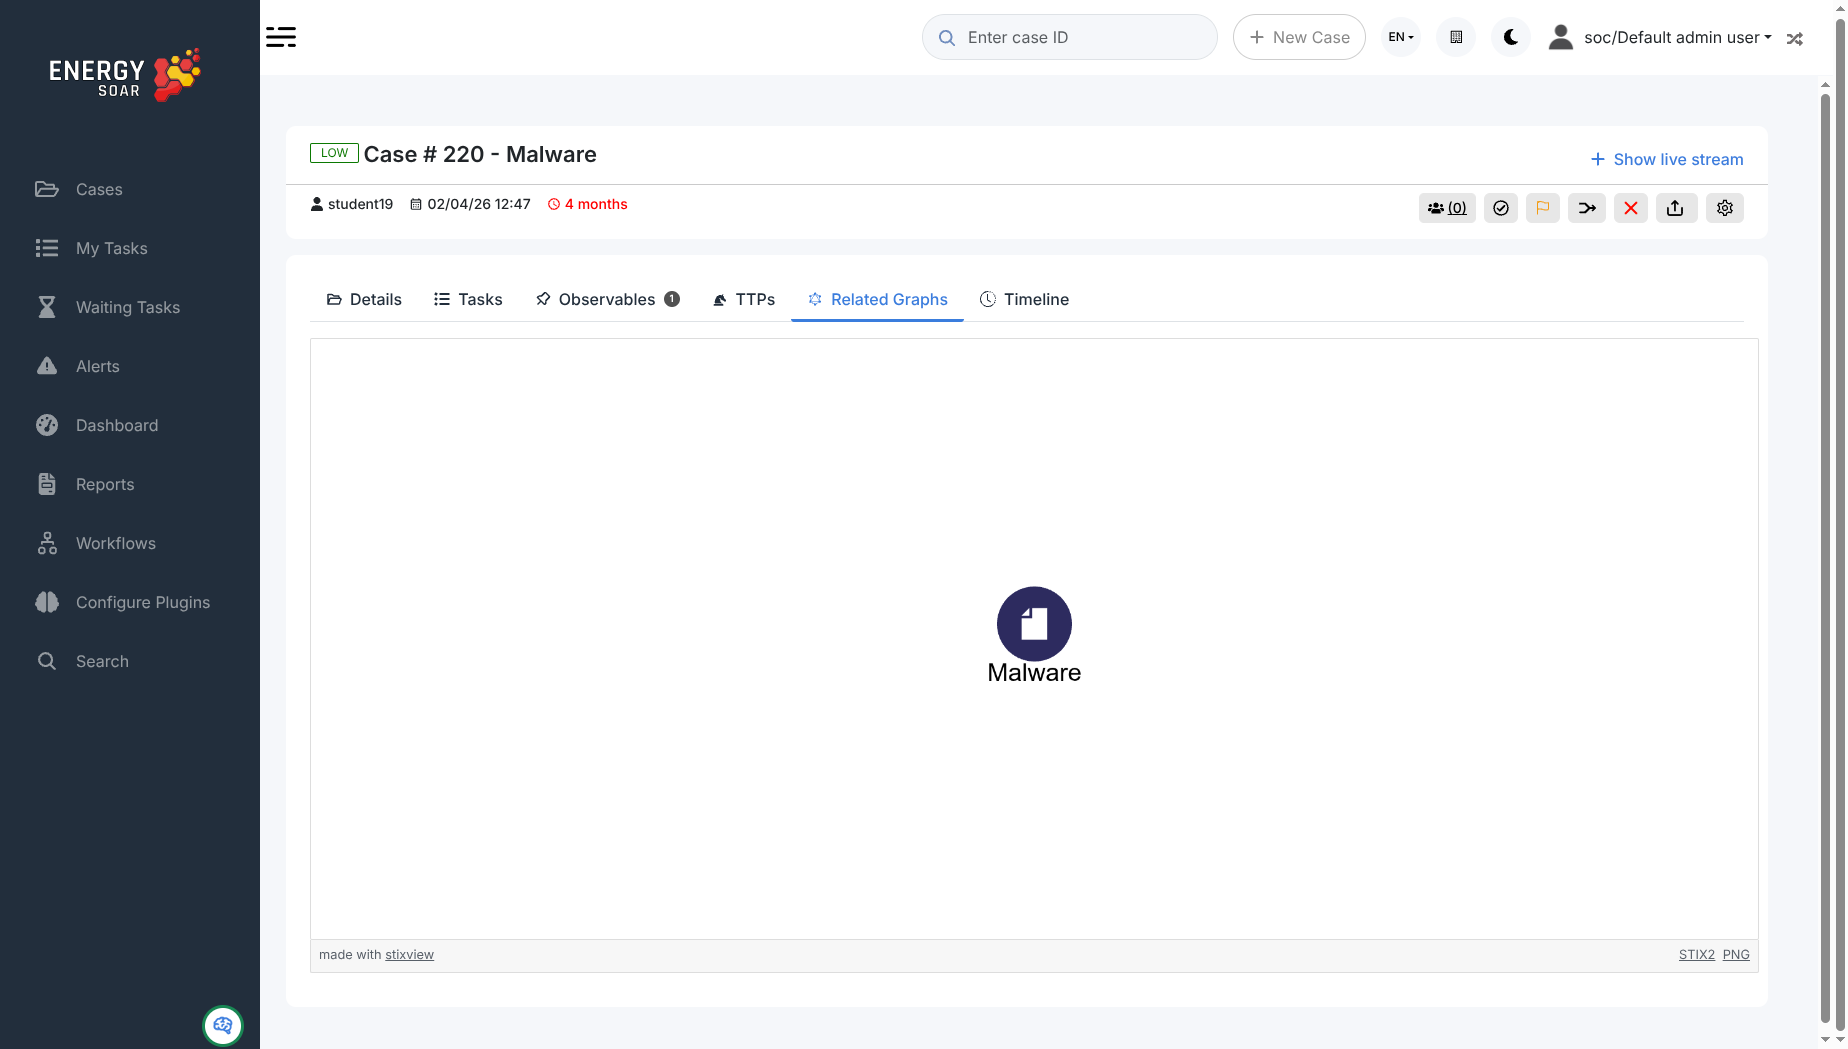Click the New Case button
The width and height of the screenshot is (1848, 1049).
tap(1299, 37)
